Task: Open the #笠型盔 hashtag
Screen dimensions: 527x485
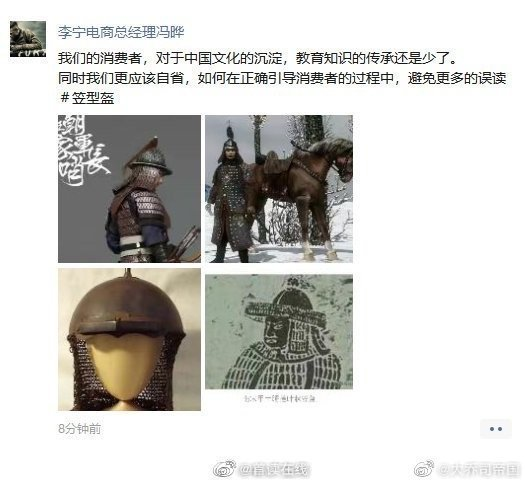Action: point(87,98)
